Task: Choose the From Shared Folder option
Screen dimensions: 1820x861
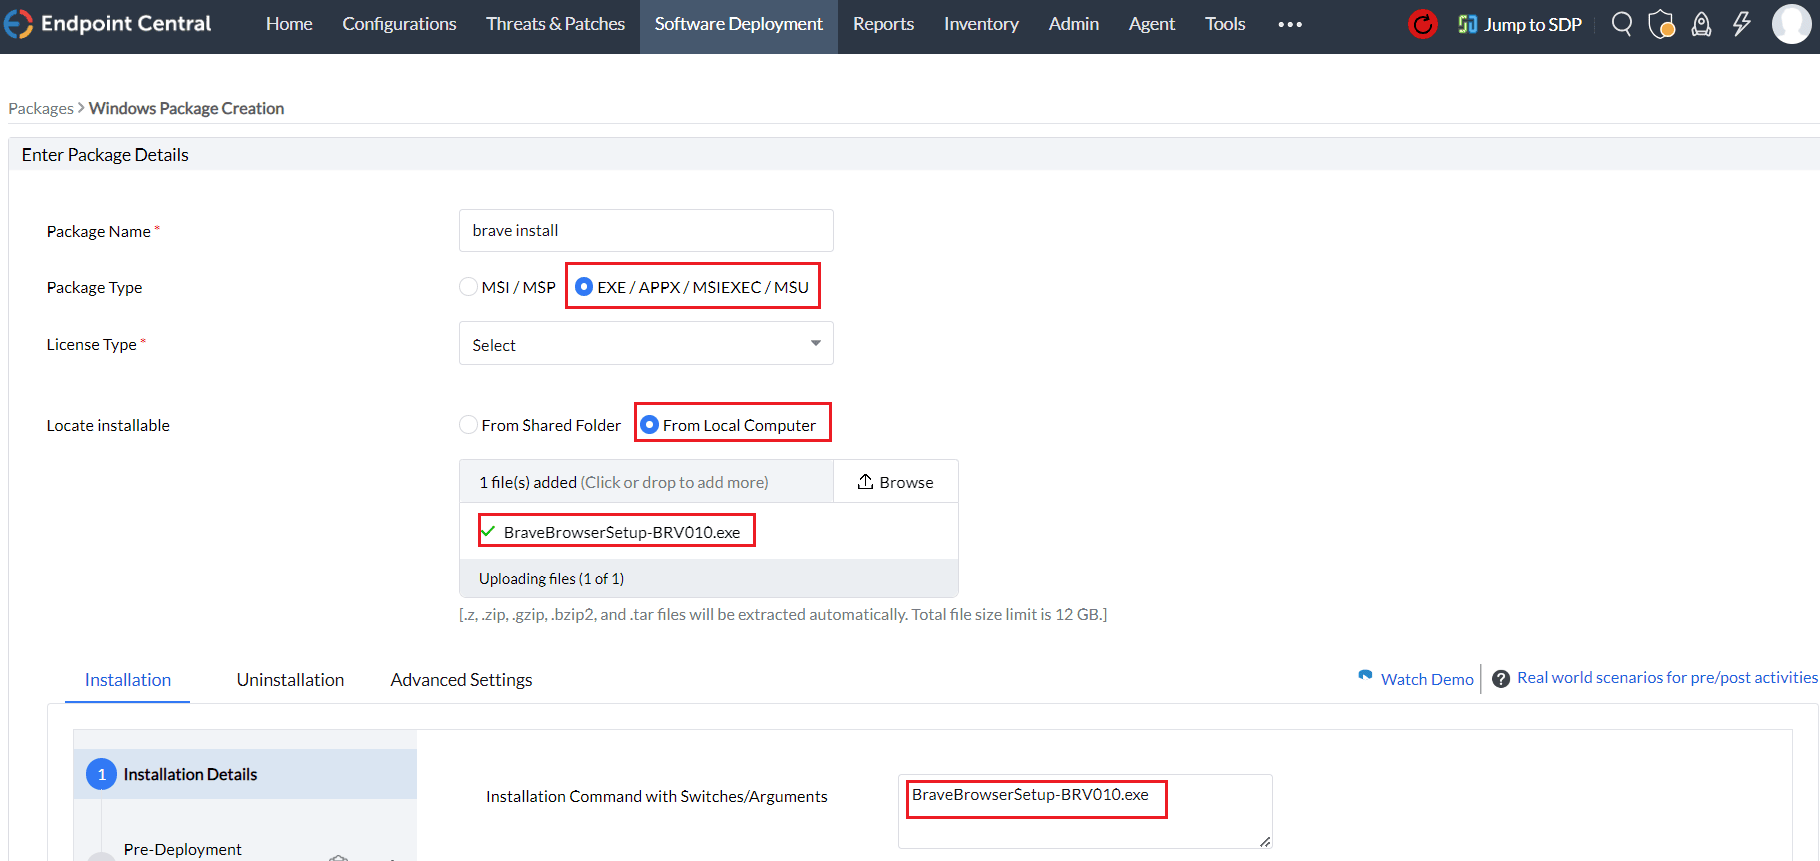Action: 468,425
